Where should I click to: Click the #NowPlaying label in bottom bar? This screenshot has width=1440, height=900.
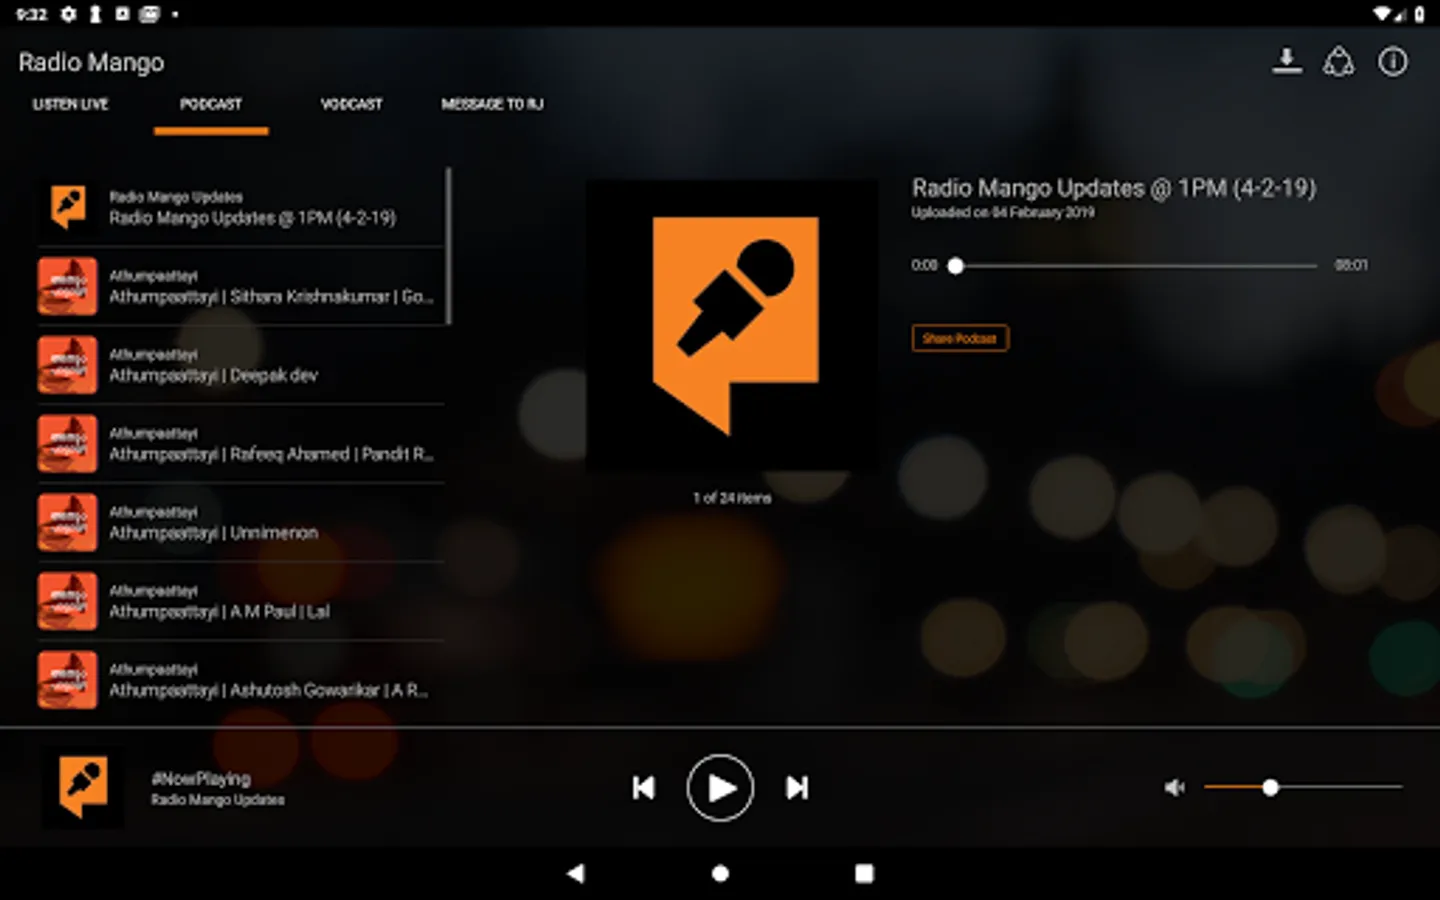201,778
